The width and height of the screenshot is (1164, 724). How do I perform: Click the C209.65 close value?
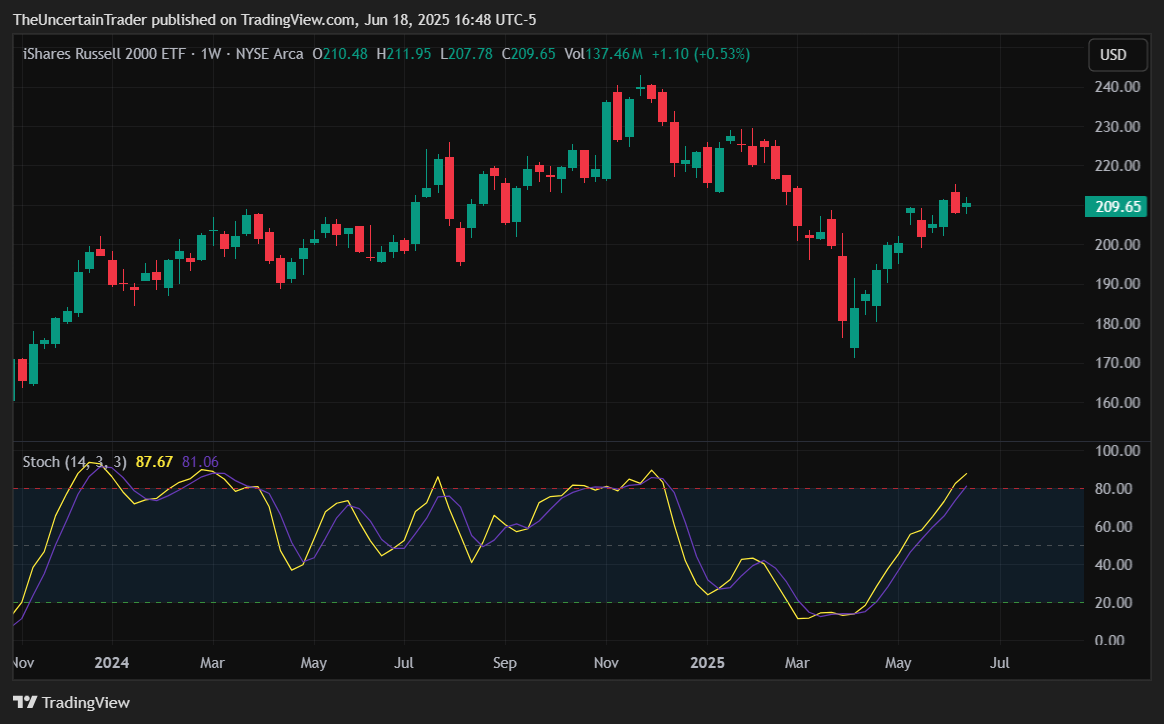click(529, 54)
